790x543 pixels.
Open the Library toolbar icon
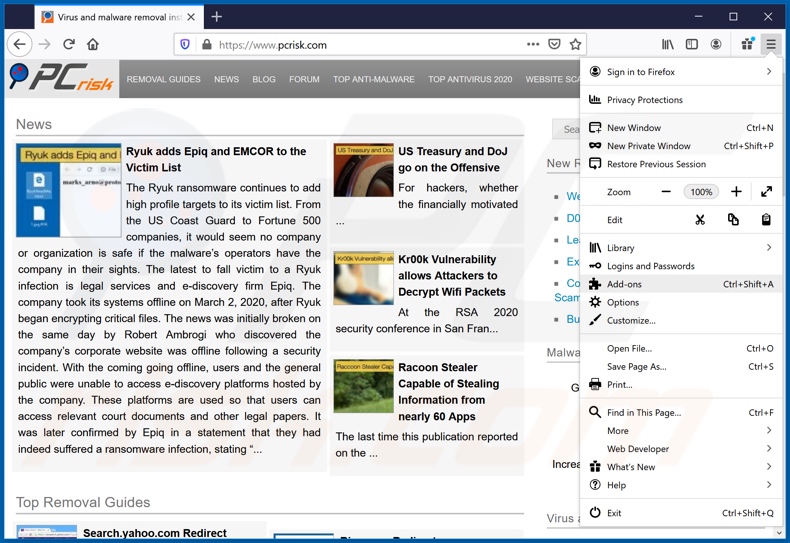click(x=667, y=45)
